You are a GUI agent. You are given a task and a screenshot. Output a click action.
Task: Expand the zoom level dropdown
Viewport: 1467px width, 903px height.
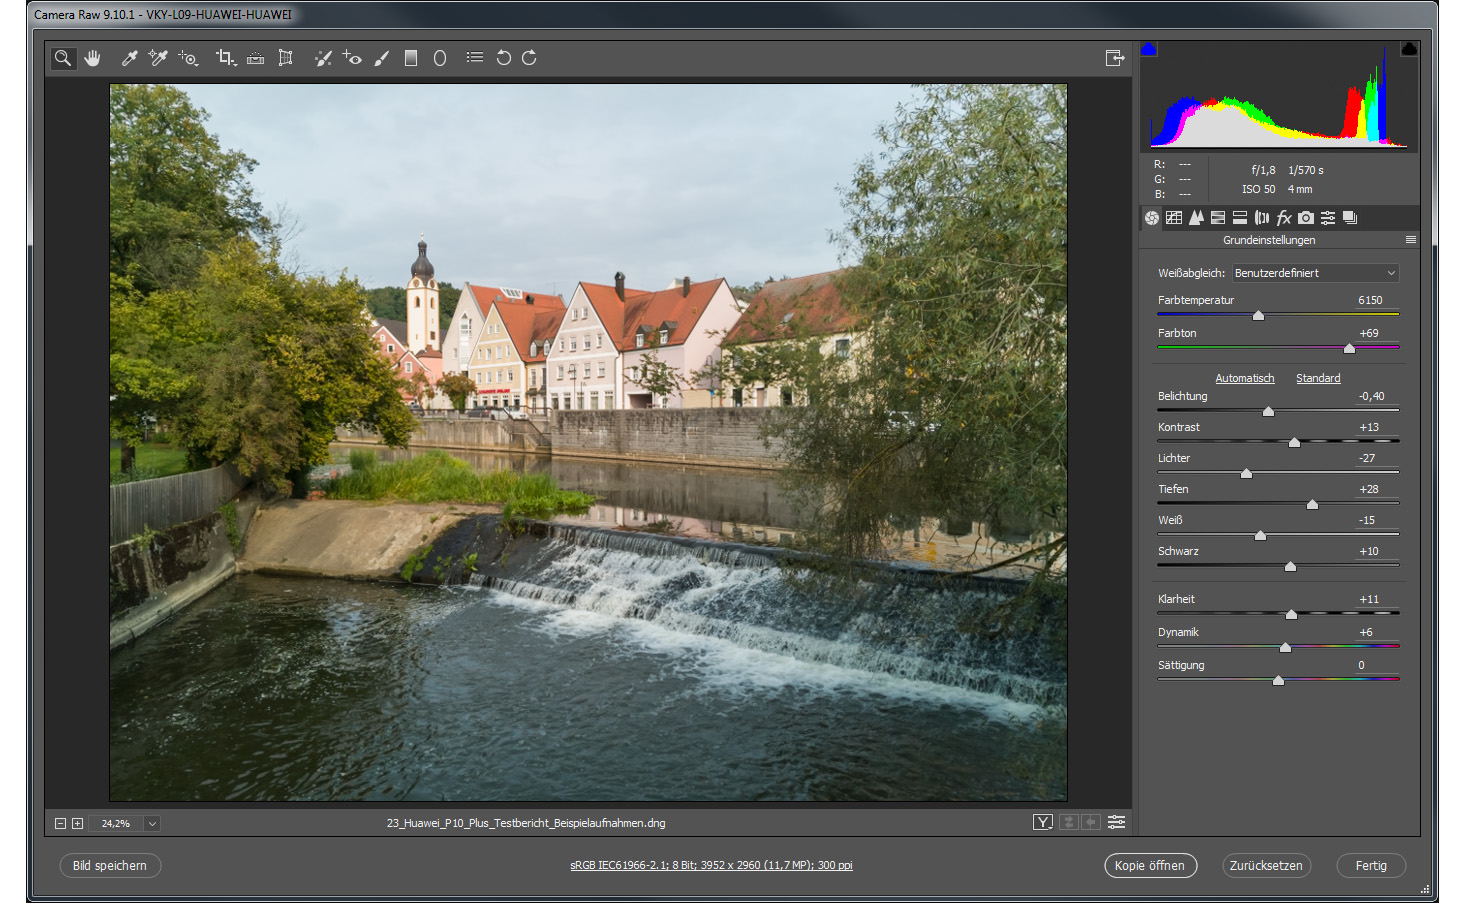click(x=152, y=824)
